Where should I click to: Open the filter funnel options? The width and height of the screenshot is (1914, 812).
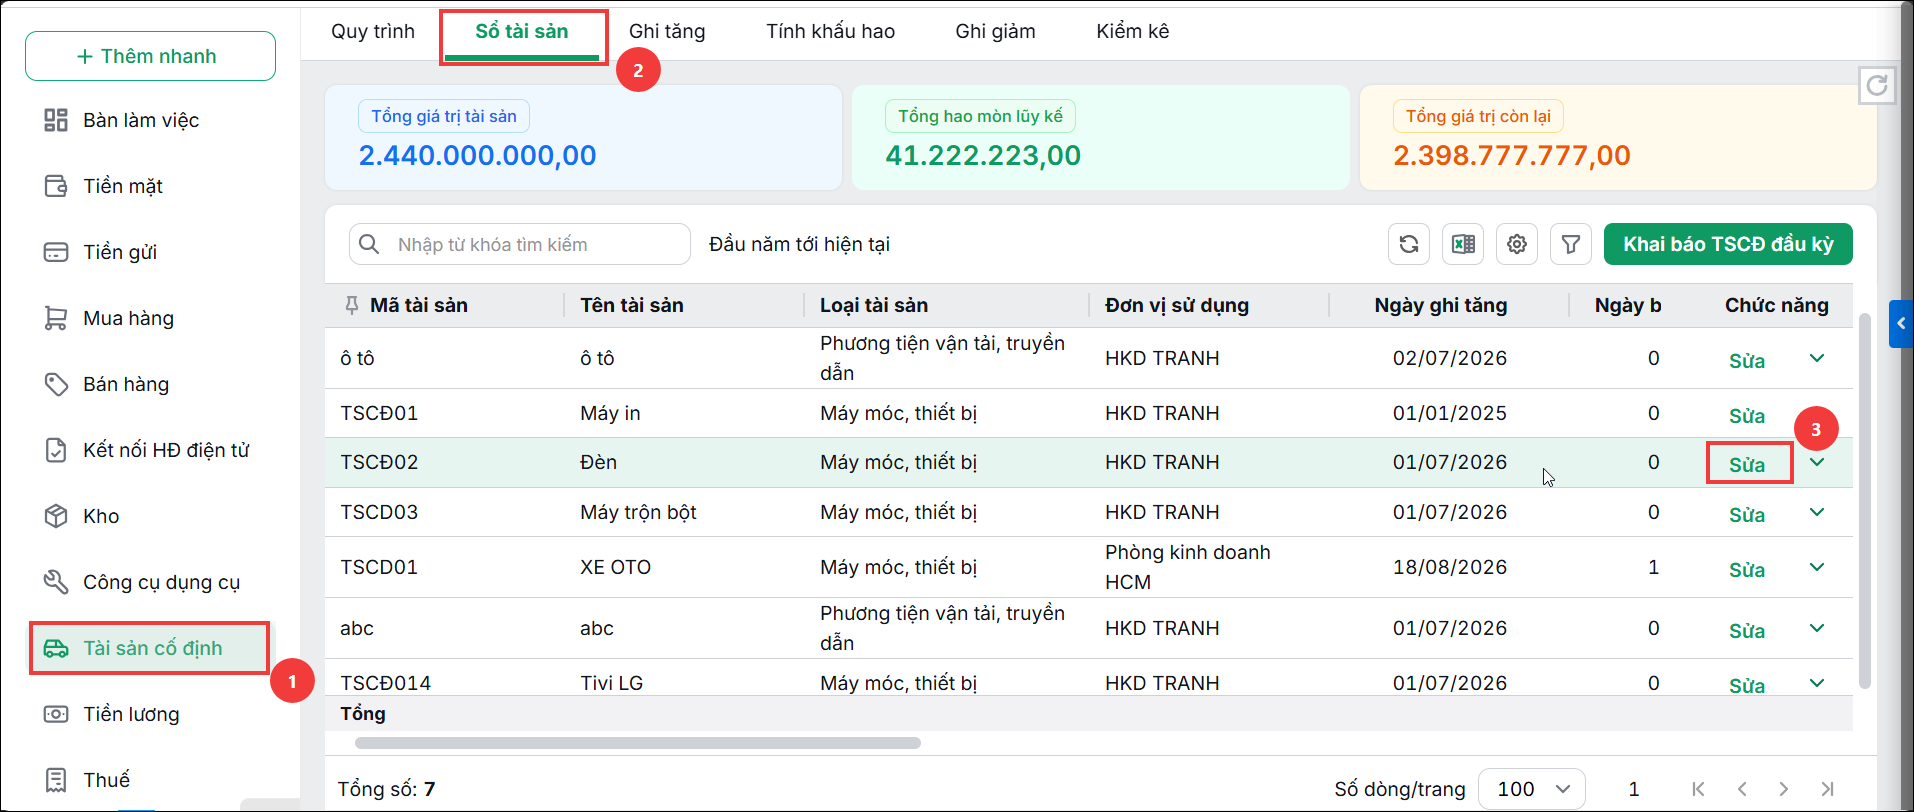1571,244
